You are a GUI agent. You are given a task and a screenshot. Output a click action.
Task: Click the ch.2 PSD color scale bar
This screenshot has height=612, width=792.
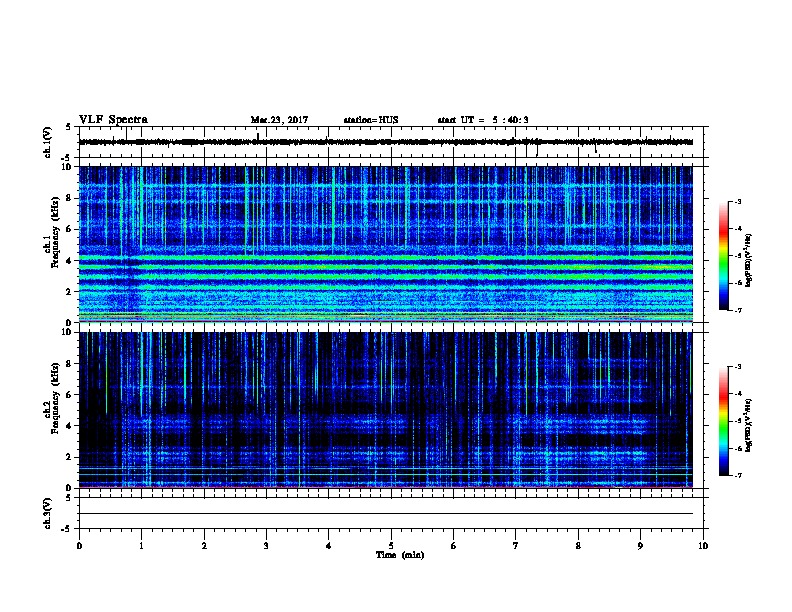tap(724, 421)
